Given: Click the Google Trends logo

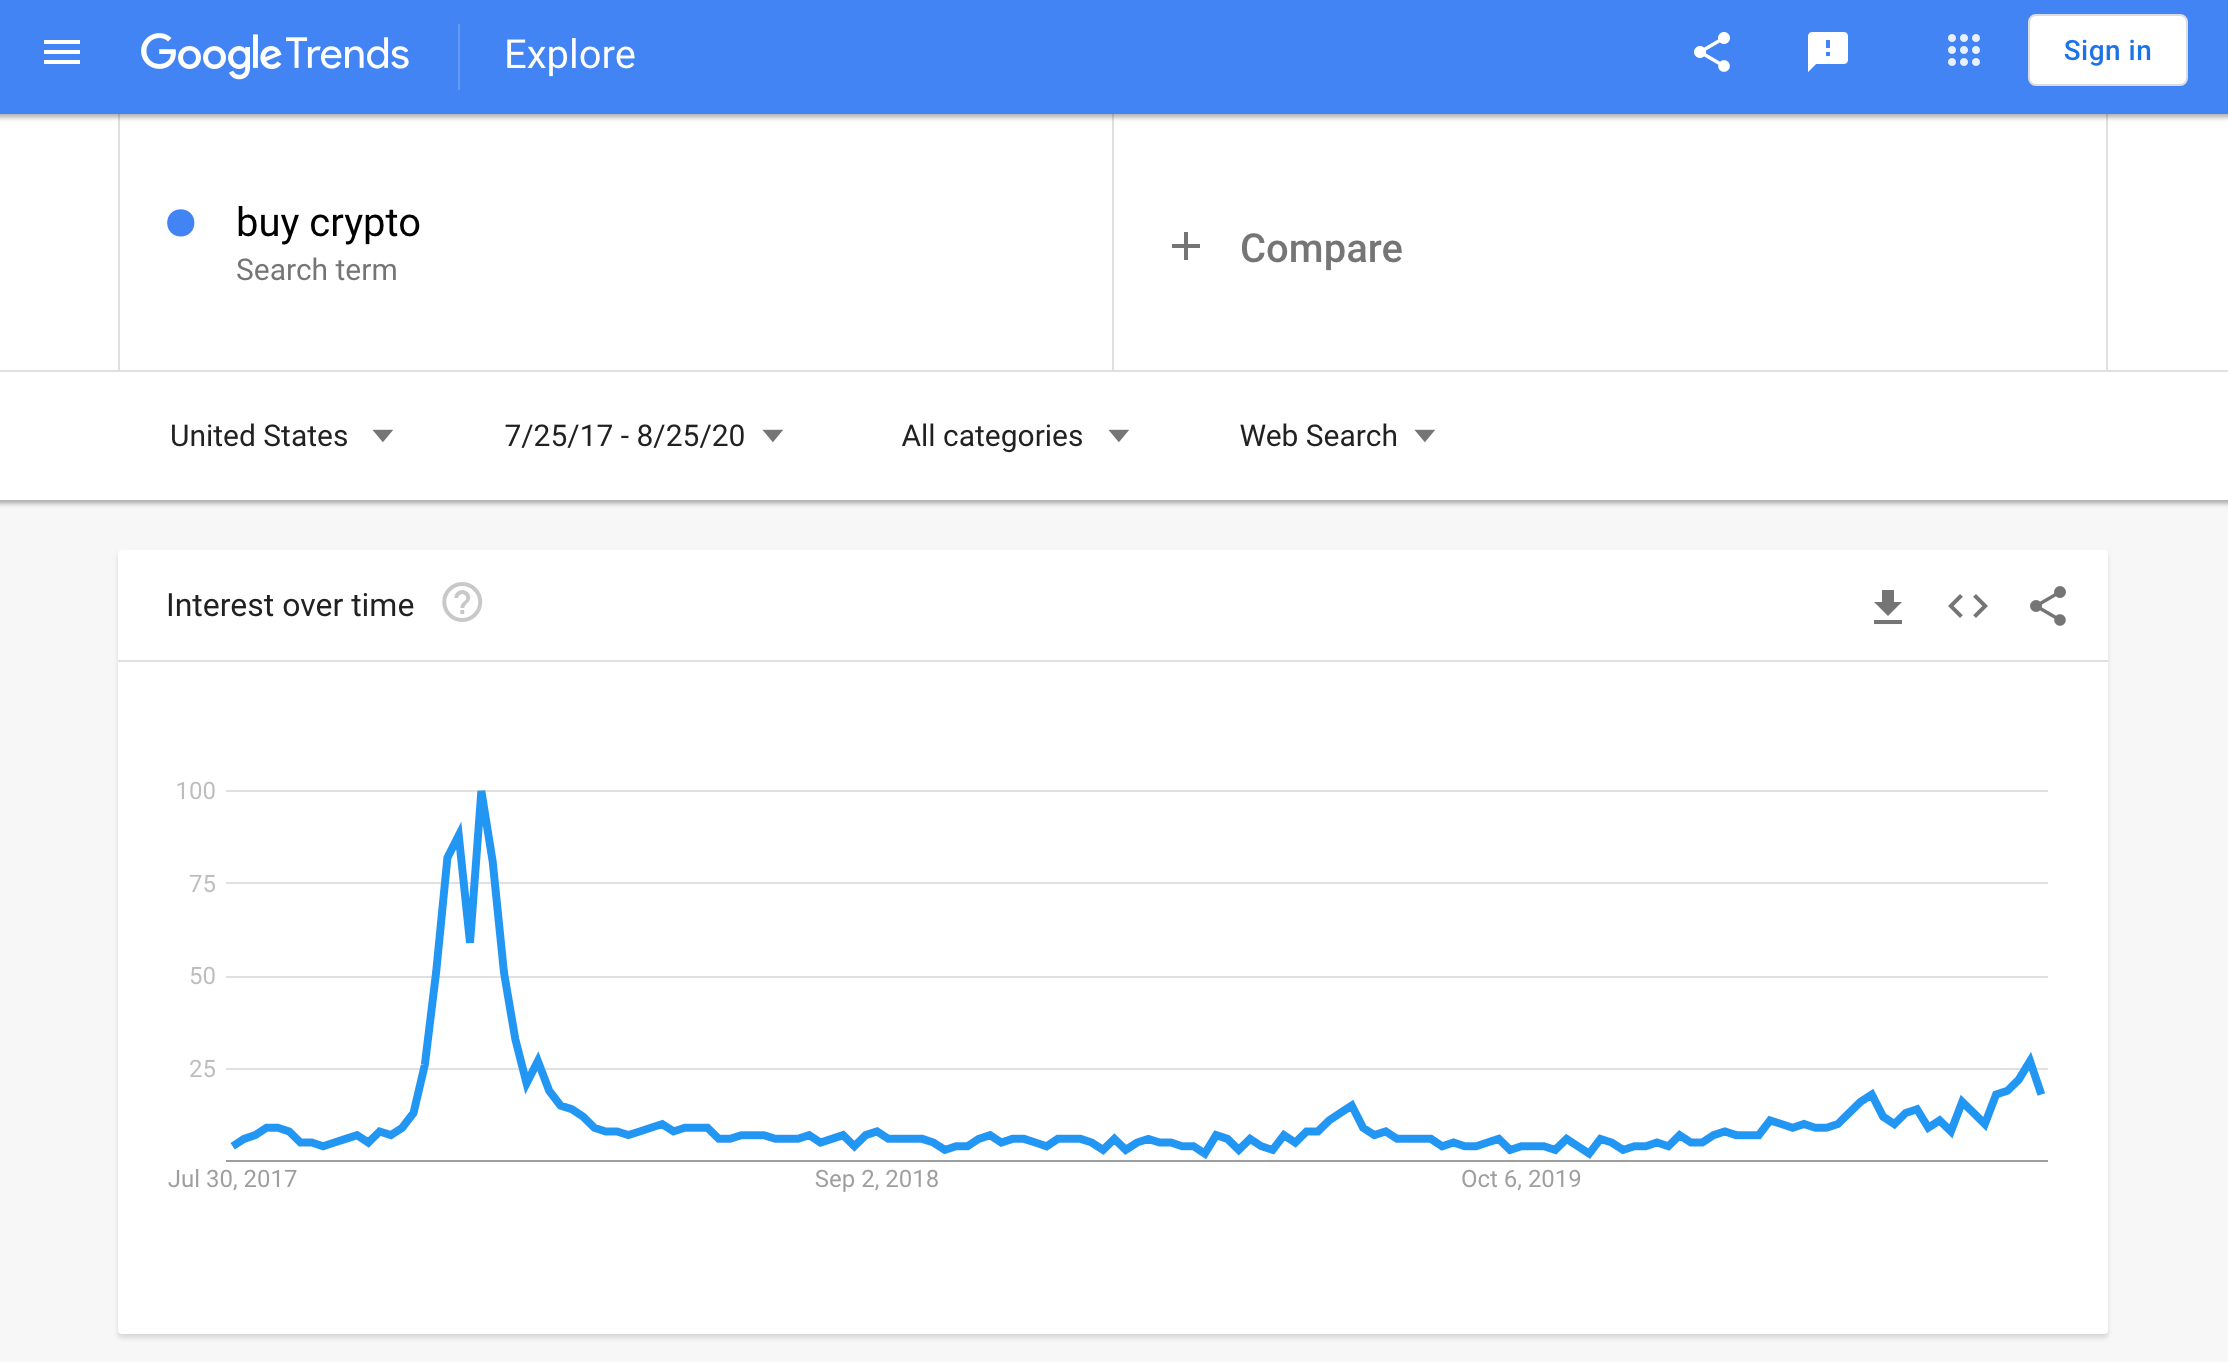Looking at the screenshot, I should [x=275, y=54].
